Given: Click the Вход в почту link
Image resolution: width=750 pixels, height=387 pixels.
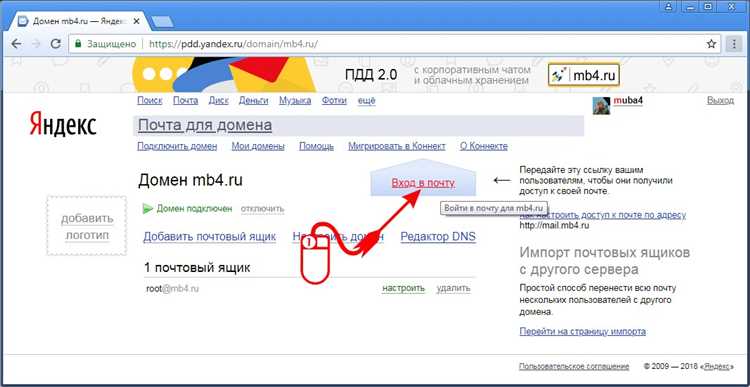Looking at the screenshot, I should pos(423,183).
